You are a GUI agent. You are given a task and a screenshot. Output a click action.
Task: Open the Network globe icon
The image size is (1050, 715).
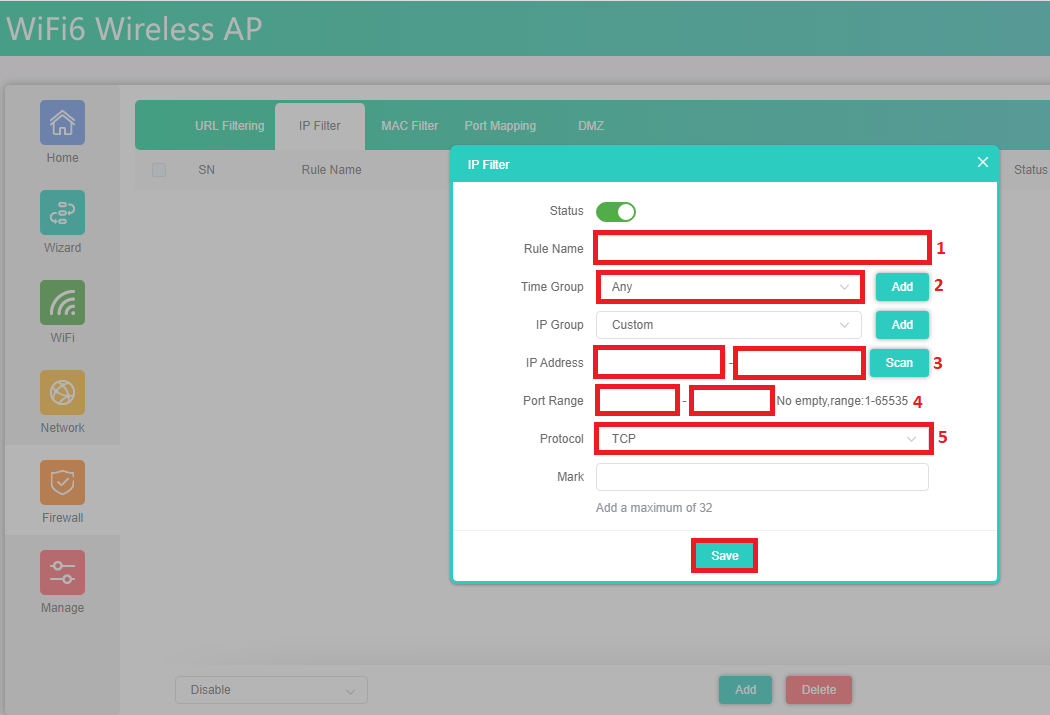point(62,393)
